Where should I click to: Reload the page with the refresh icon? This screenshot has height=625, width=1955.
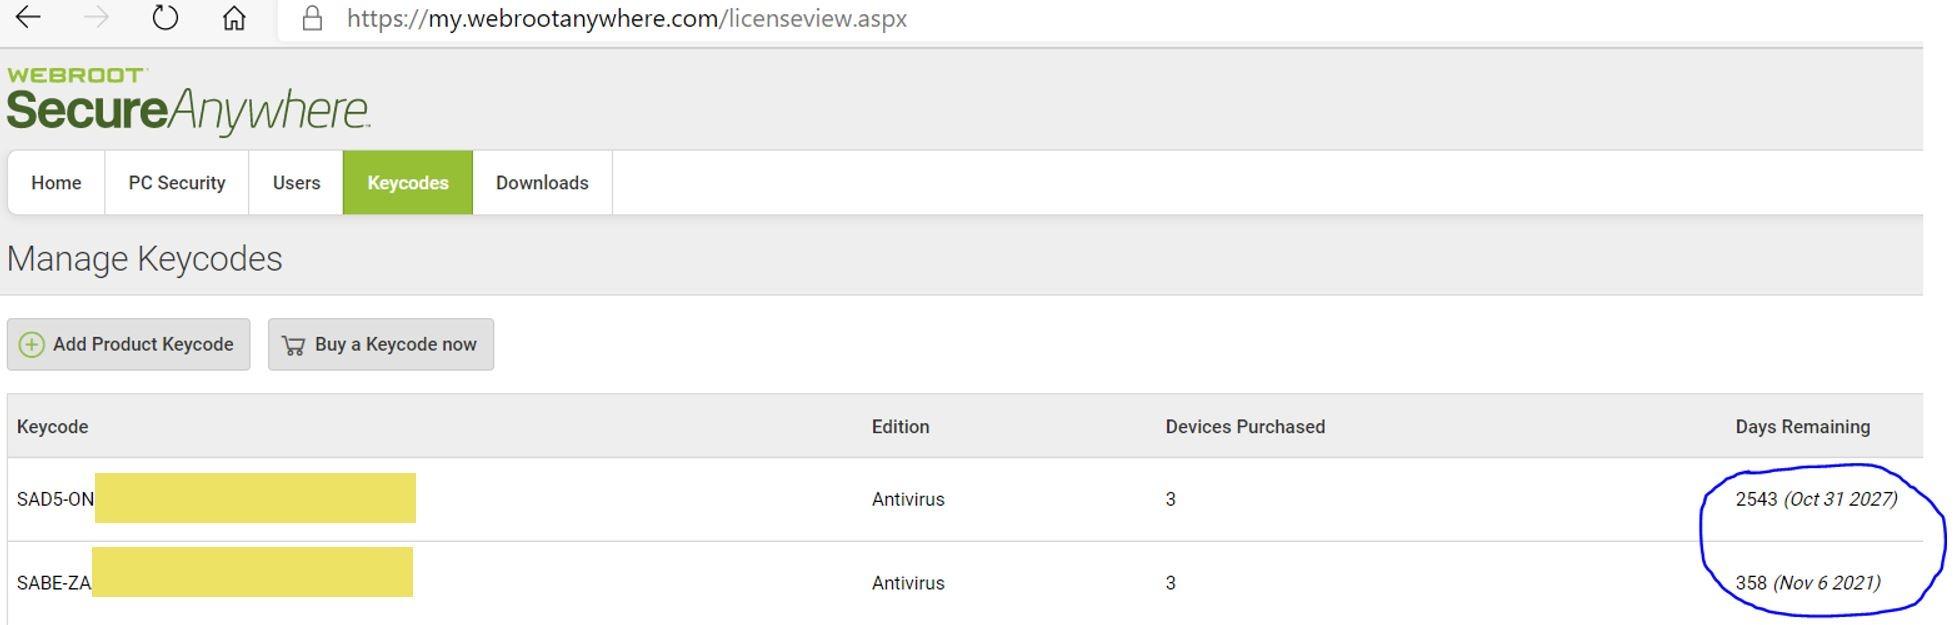point(165,18)
